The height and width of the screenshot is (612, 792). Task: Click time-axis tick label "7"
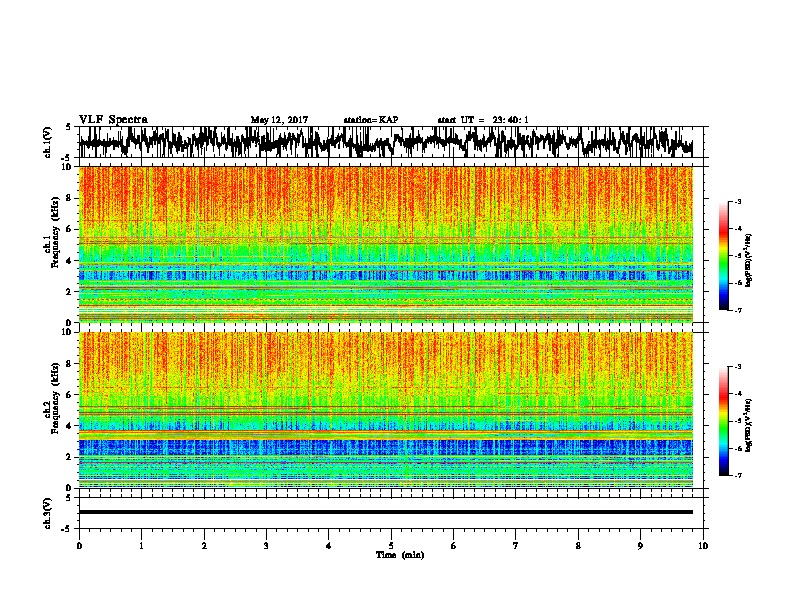(x=516, y=546)
